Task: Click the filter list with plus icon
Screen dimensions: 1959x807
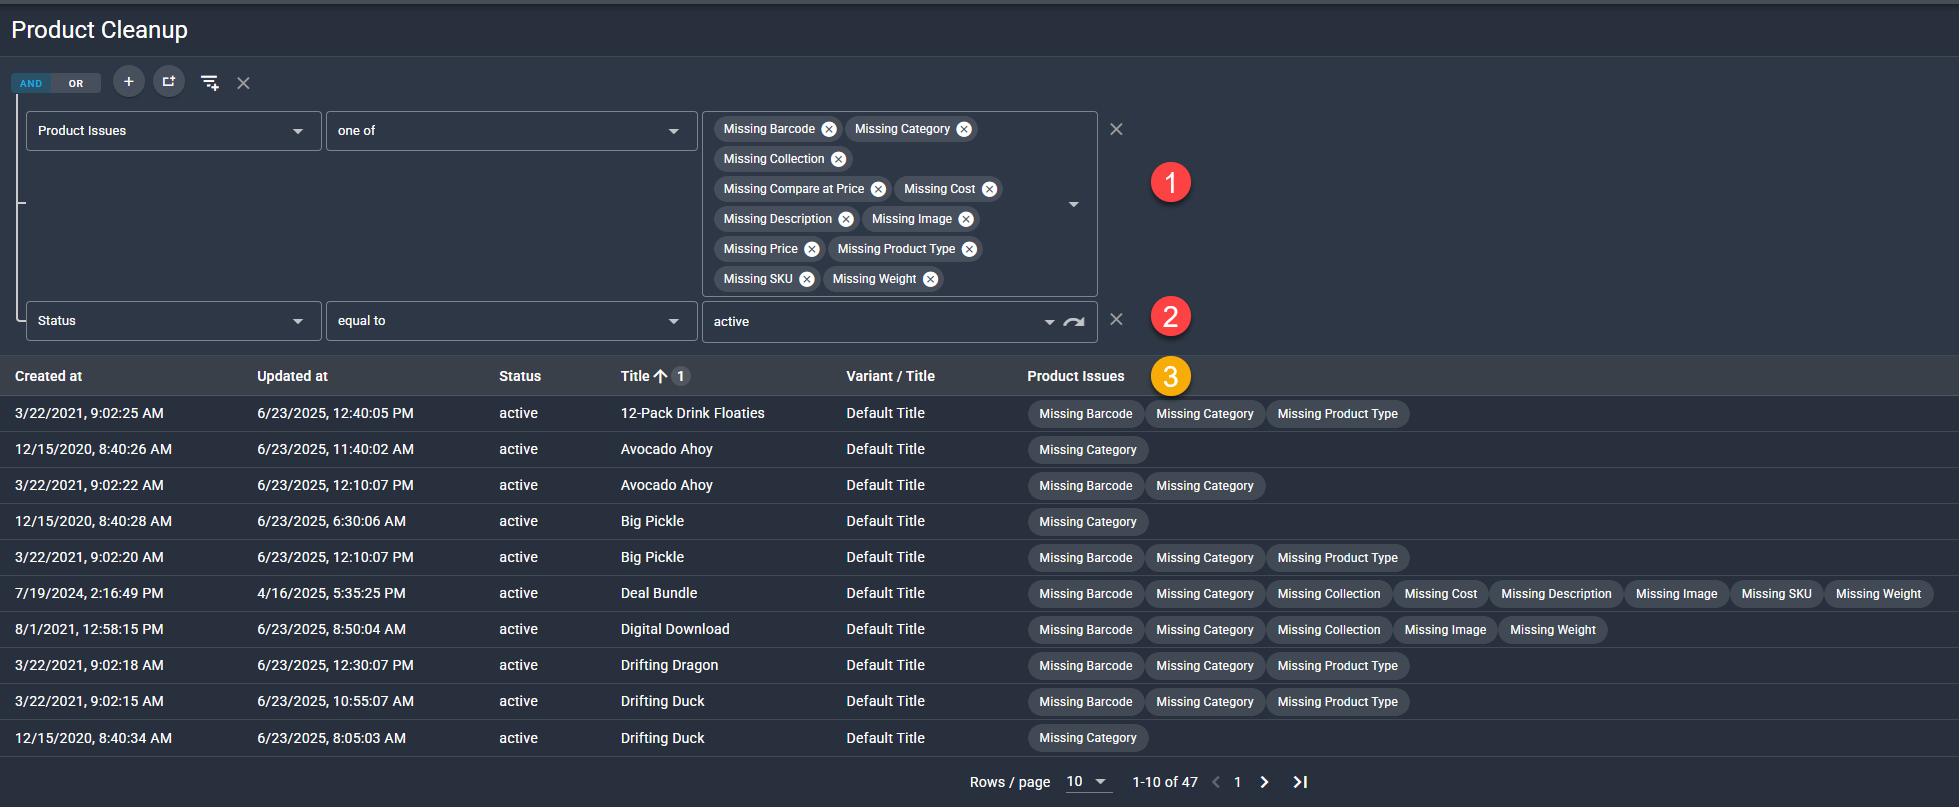Action: tap(209, 83)
